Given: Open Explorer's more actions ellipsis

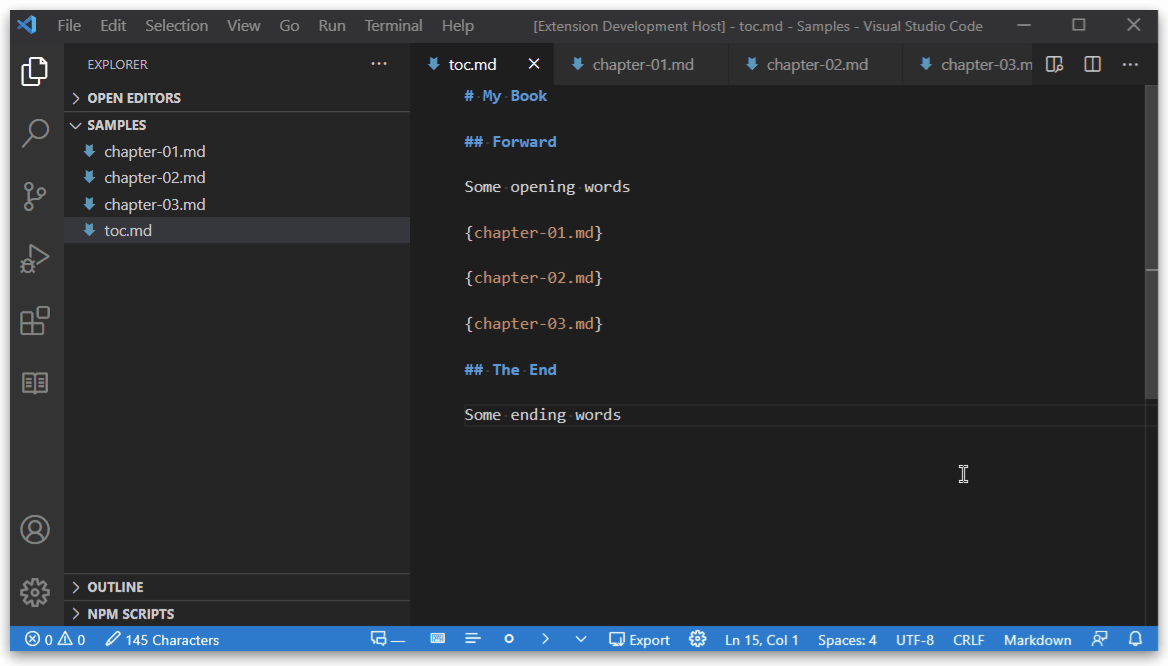Looking at the screenshot, I should [x=378, y=64].
